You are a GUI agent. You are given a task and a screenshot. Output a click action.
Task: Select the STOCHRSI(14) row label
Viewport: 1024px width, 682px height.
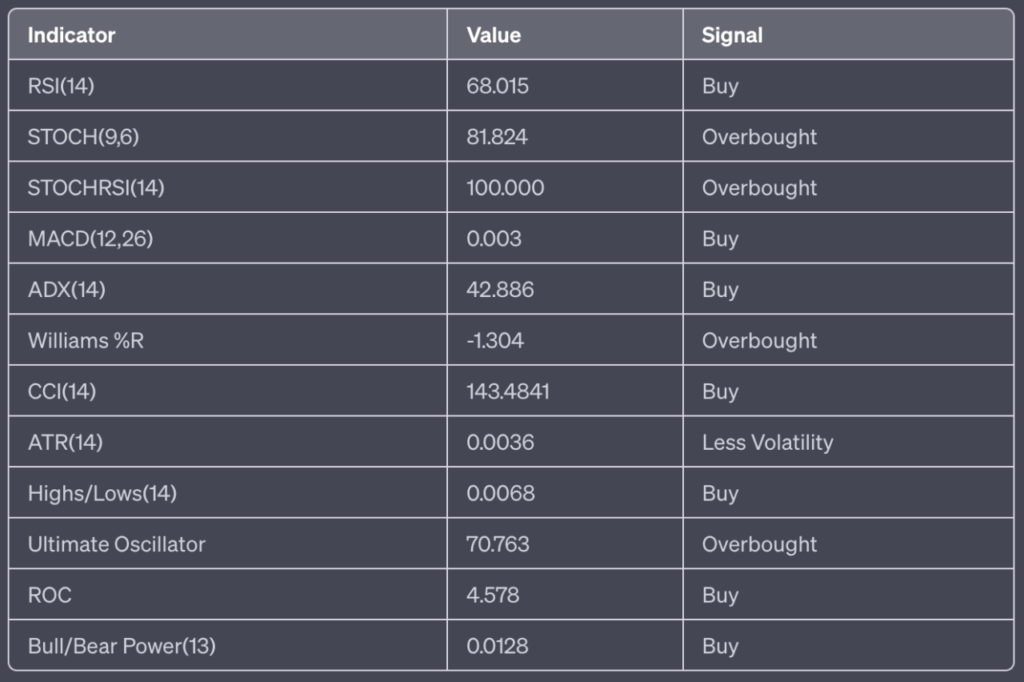[x=95, y=188]
